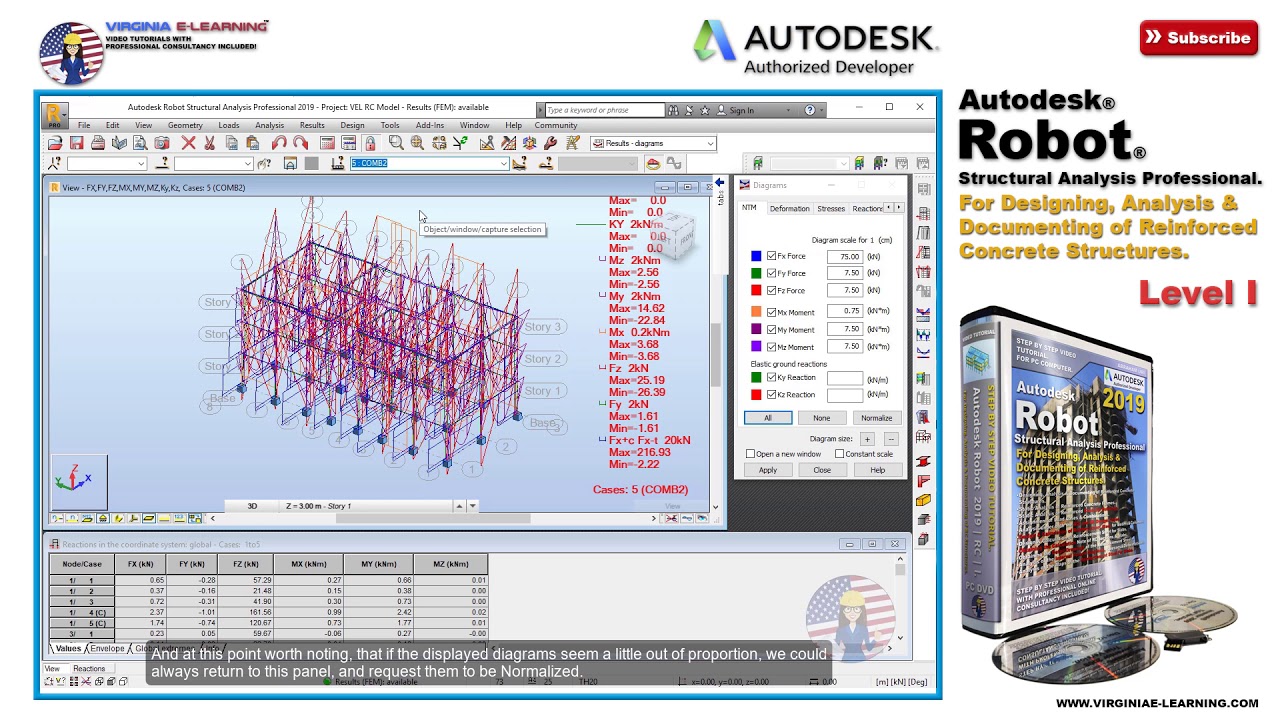This screenshot has height=720, width=1280.
Task: Uncheck the Fx Force checkbox
Action: coord(771,256)
